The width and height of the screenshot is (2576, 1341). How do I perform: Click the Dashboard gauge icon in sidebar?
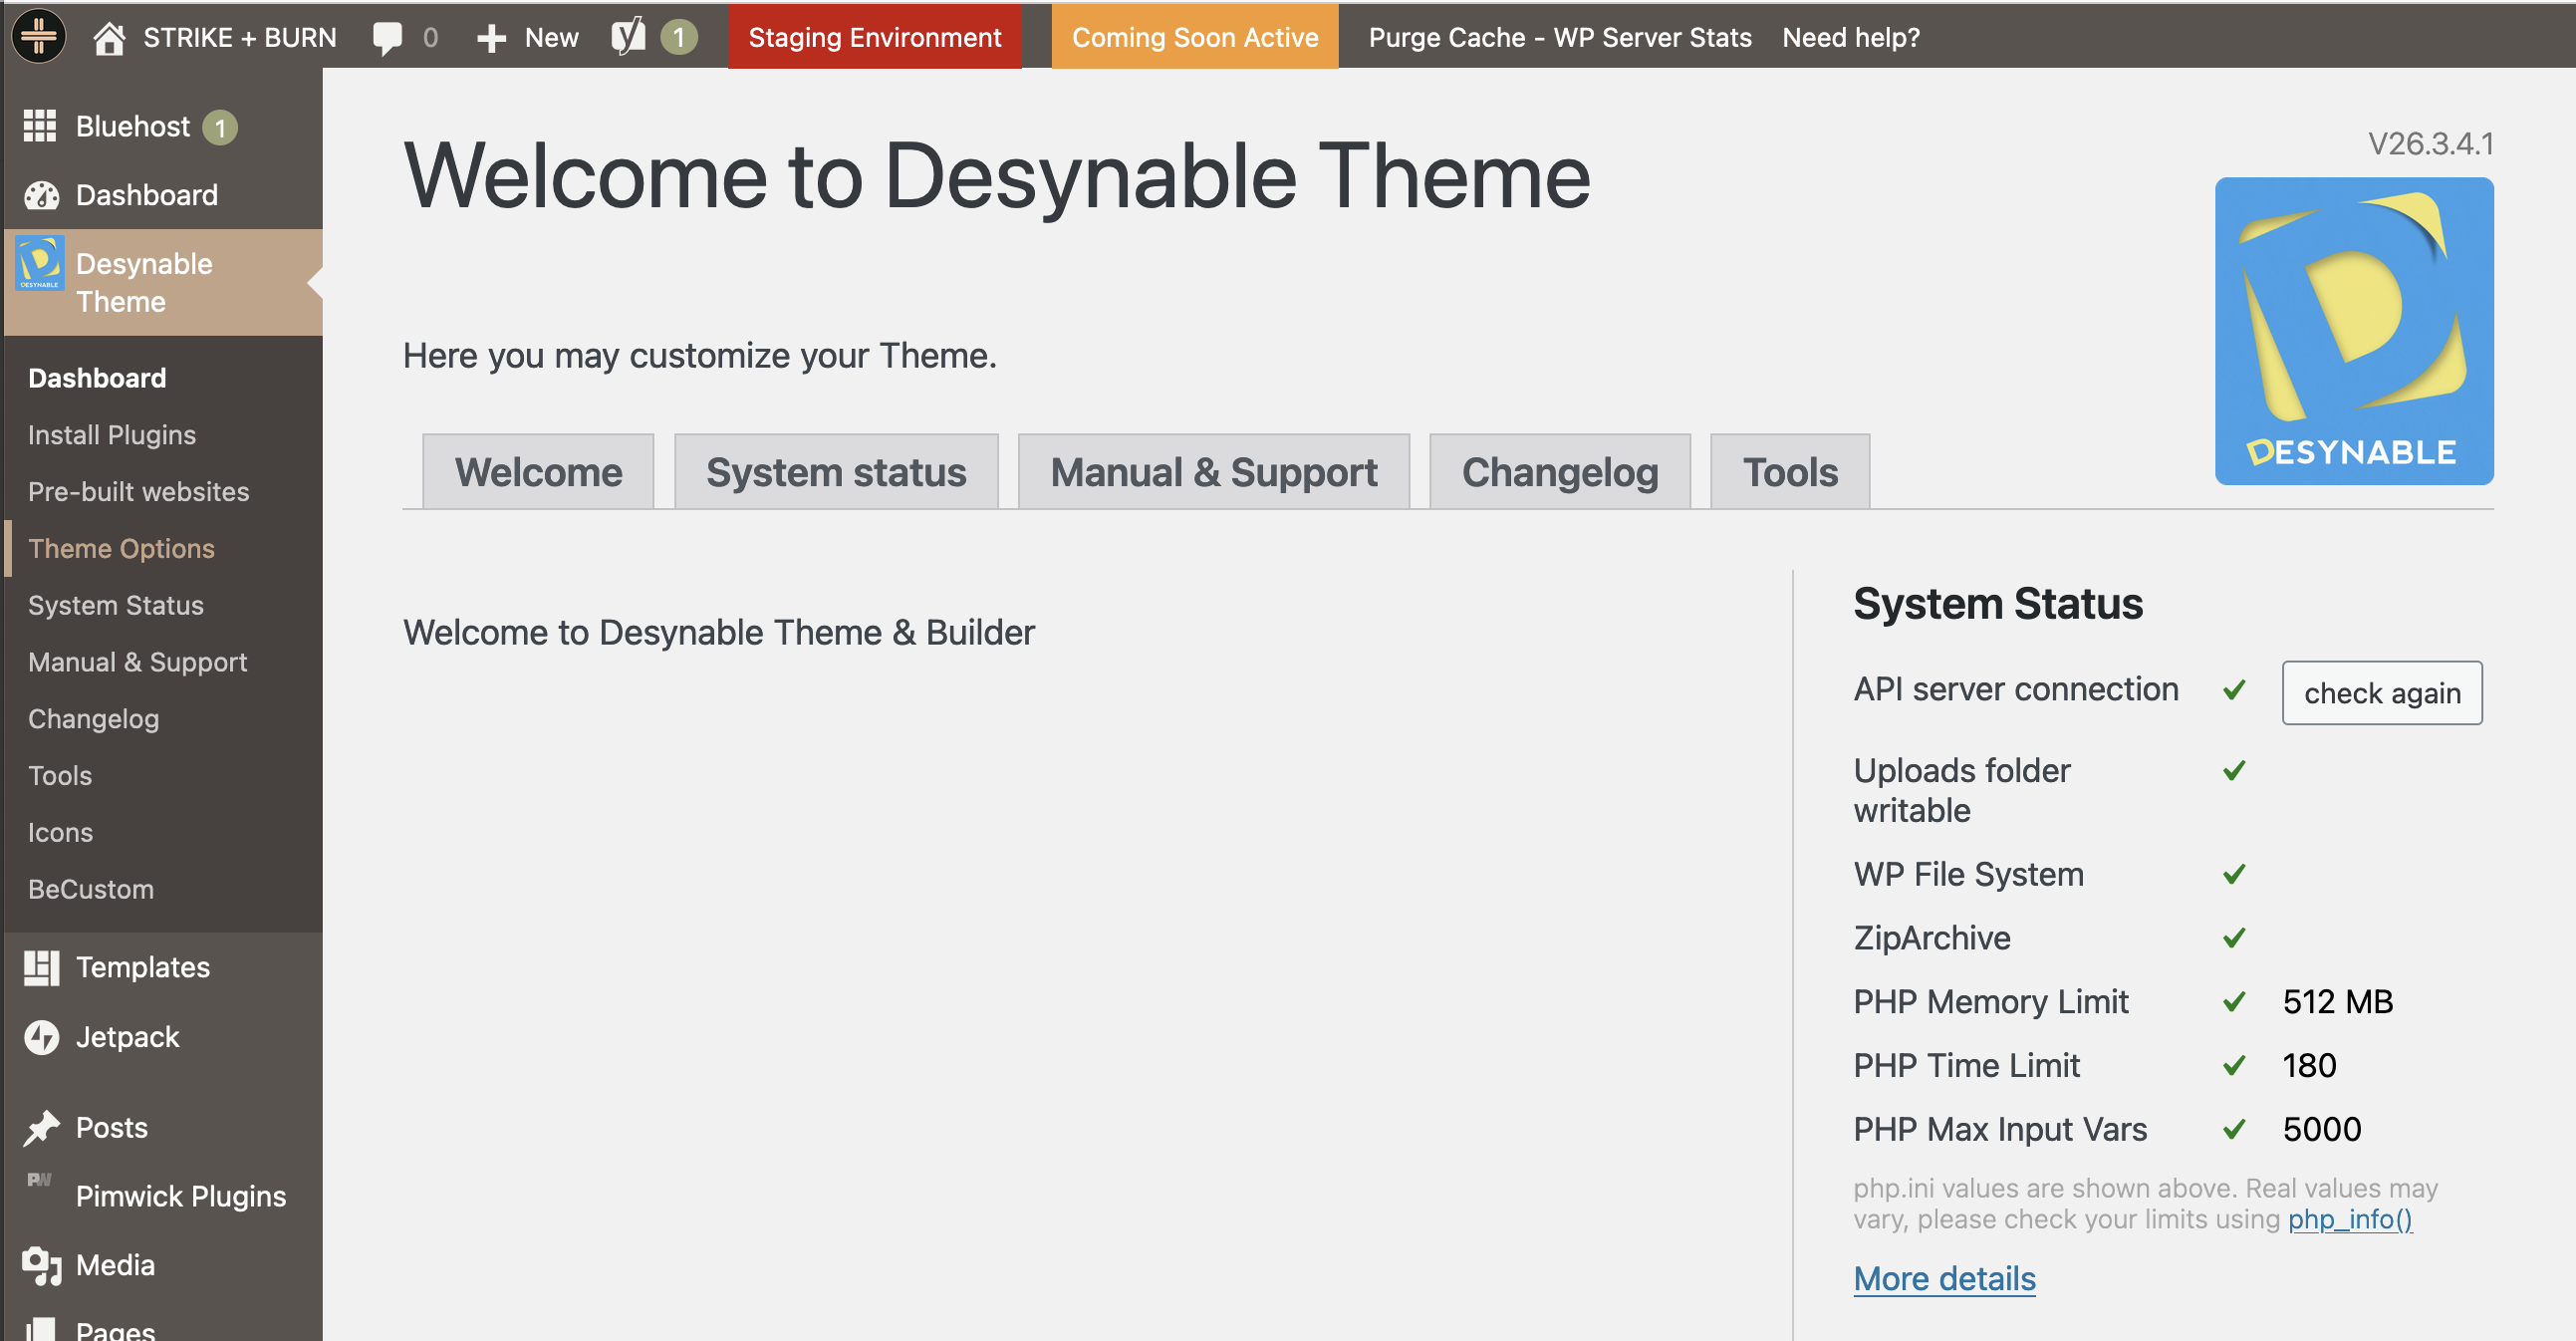pos(41,195)
